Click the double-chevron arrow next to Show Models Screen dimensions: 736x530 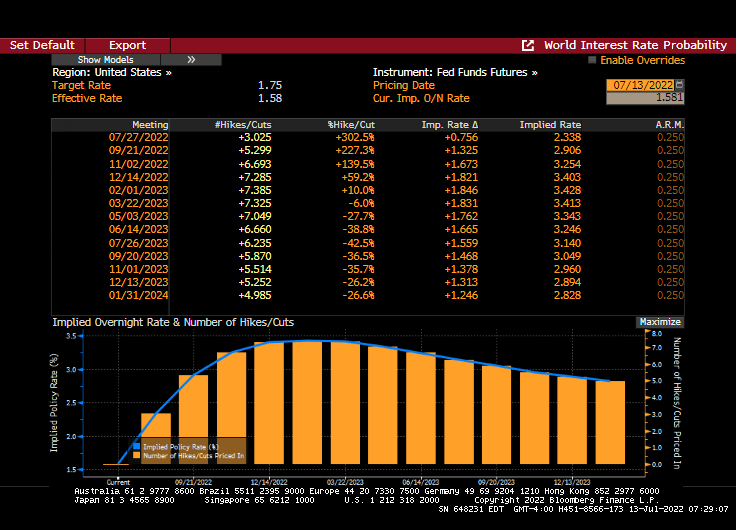191,60
